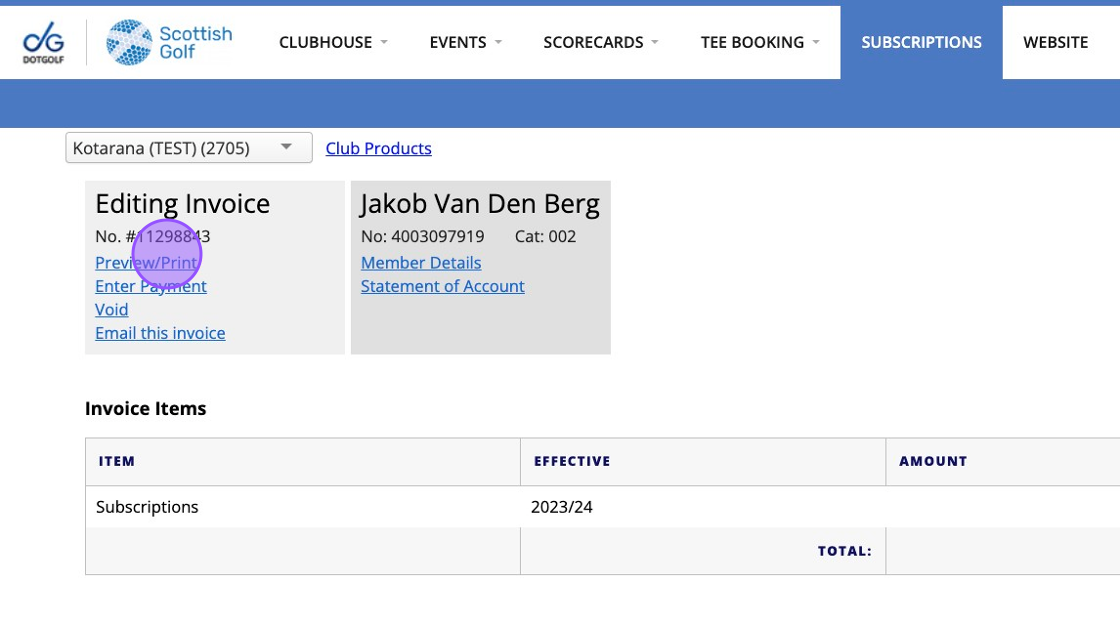Select the Enter Payment link
This screenshot has width=1120, height=625.
[151, 286]
